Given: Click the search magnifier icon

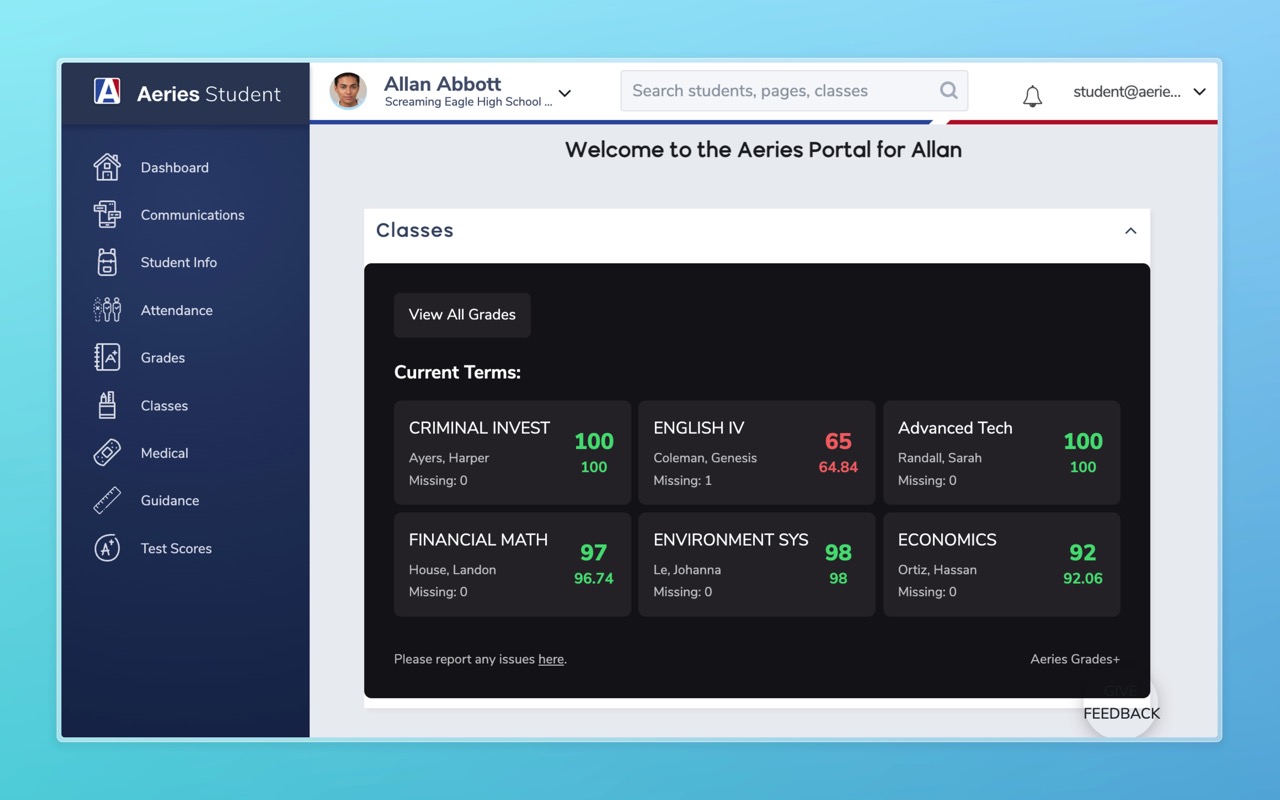Looking at the screenshot, I should [948, 91].
